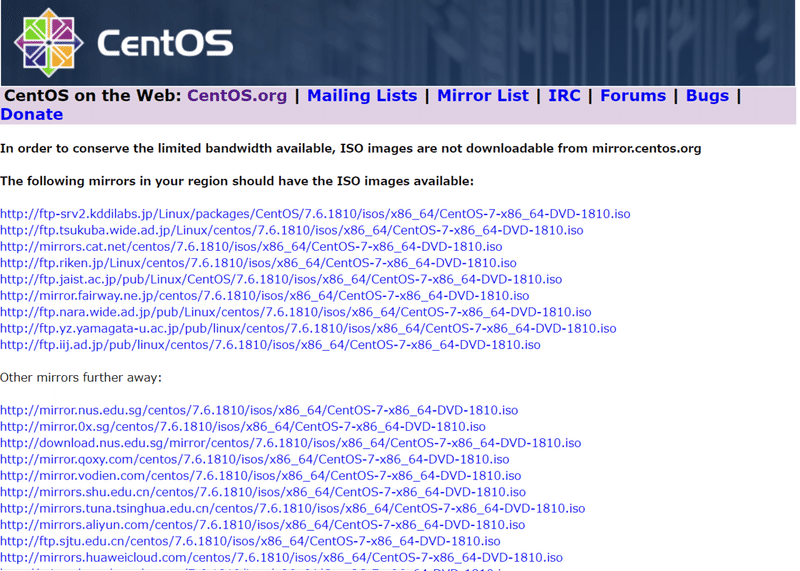Download ISO from ftp-srv2.kddilabs.jp mirror
Image resolution: width=800 pixels, height=571 pixels.
[315, 214]
